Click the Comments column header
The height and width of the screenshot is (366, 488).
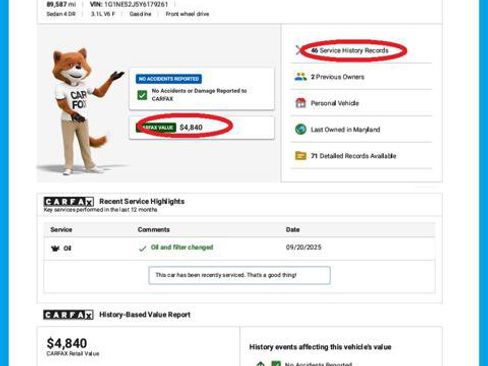154,229
